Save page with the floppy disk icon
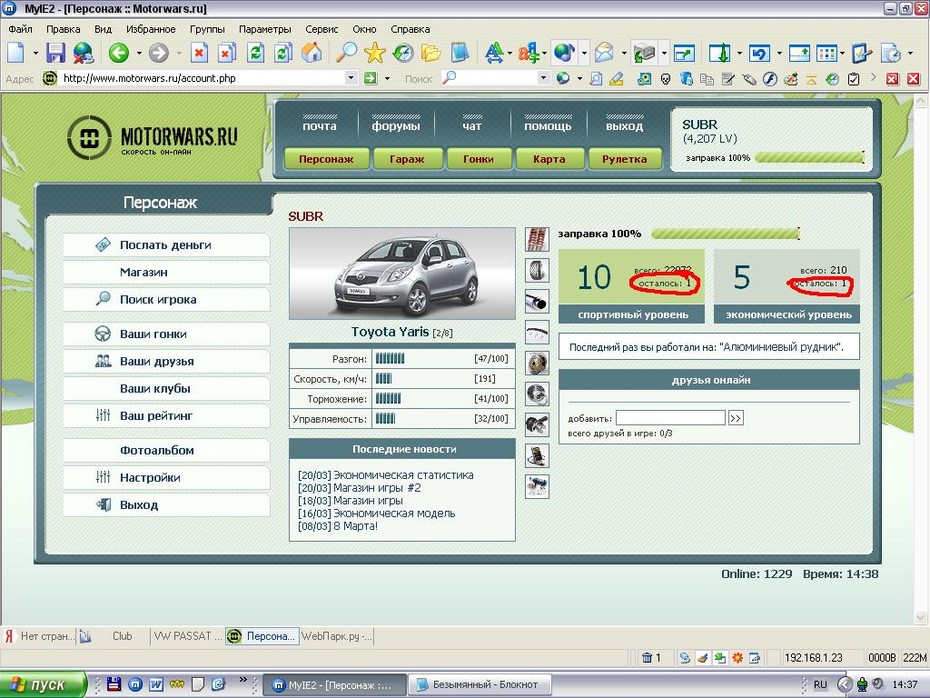Screen dimensions: 930x698 (x=56, y=53)
